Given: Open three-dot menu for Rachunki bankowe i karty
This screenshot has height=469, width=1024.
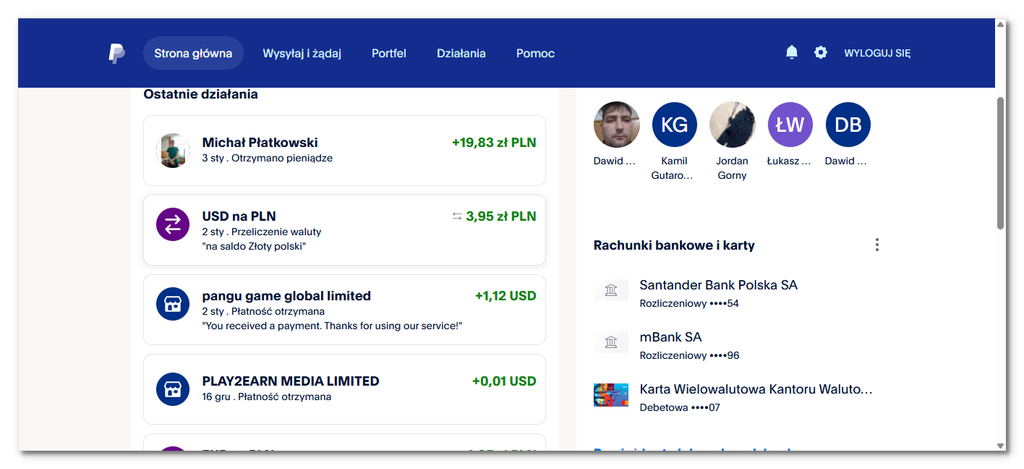Looking at the screenshot, I should [x=876, y=245].
